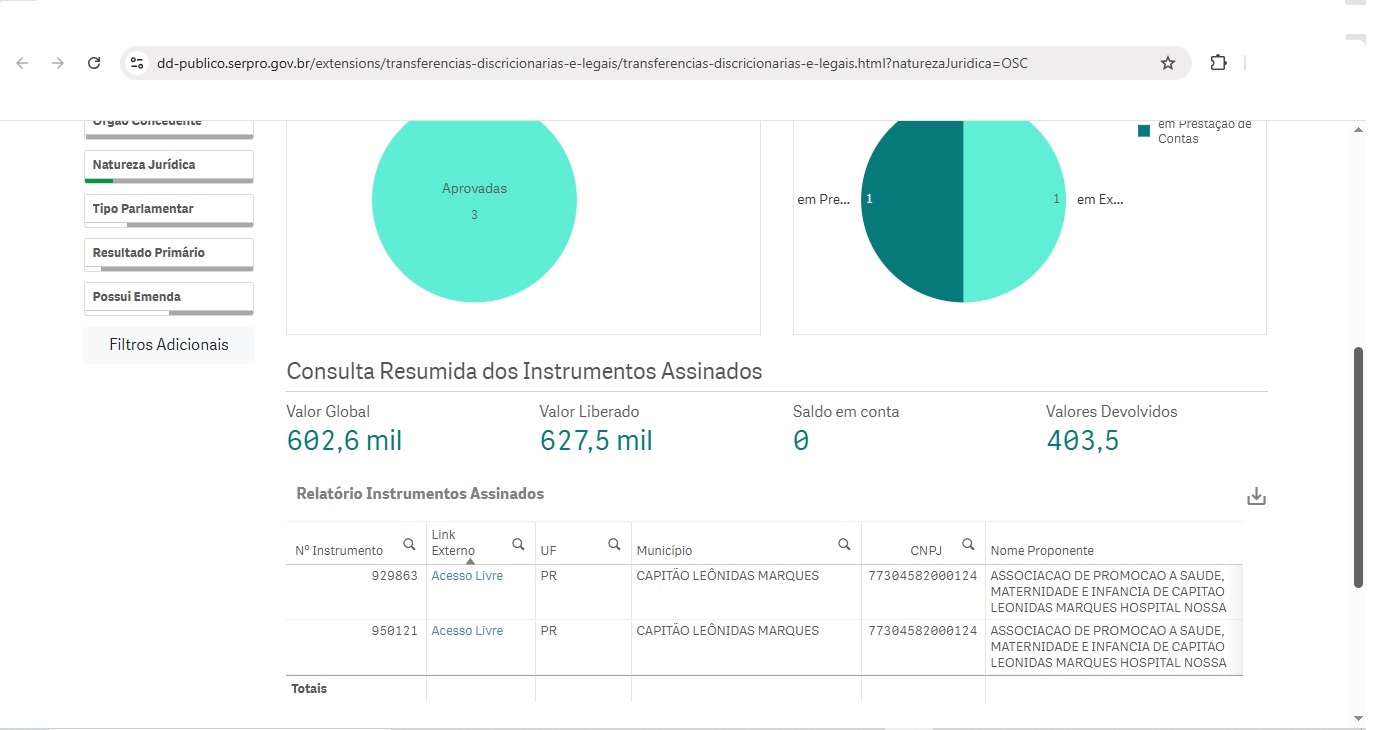Open the Possui Emenda filter

(168, 297)
